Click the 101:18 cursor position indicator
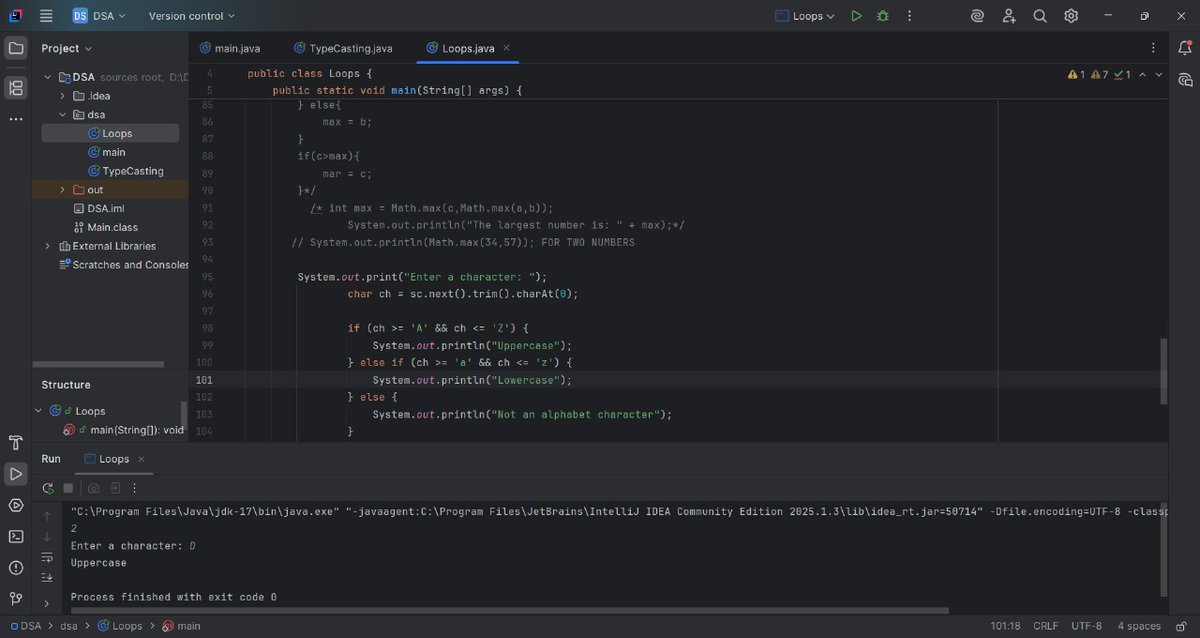The image size is (1200, 638). [x=1005, y=626]
